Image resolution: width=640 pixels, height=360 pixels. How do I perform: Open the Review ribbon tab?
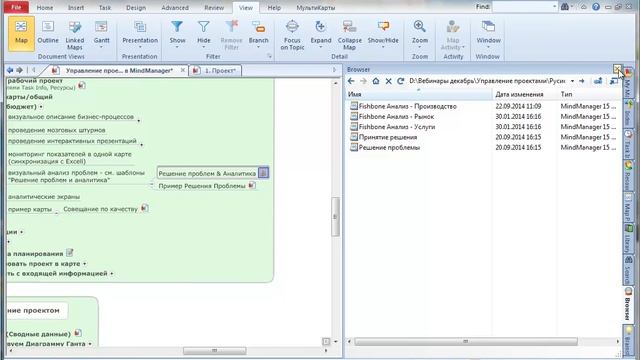click(x=214, y=7)
